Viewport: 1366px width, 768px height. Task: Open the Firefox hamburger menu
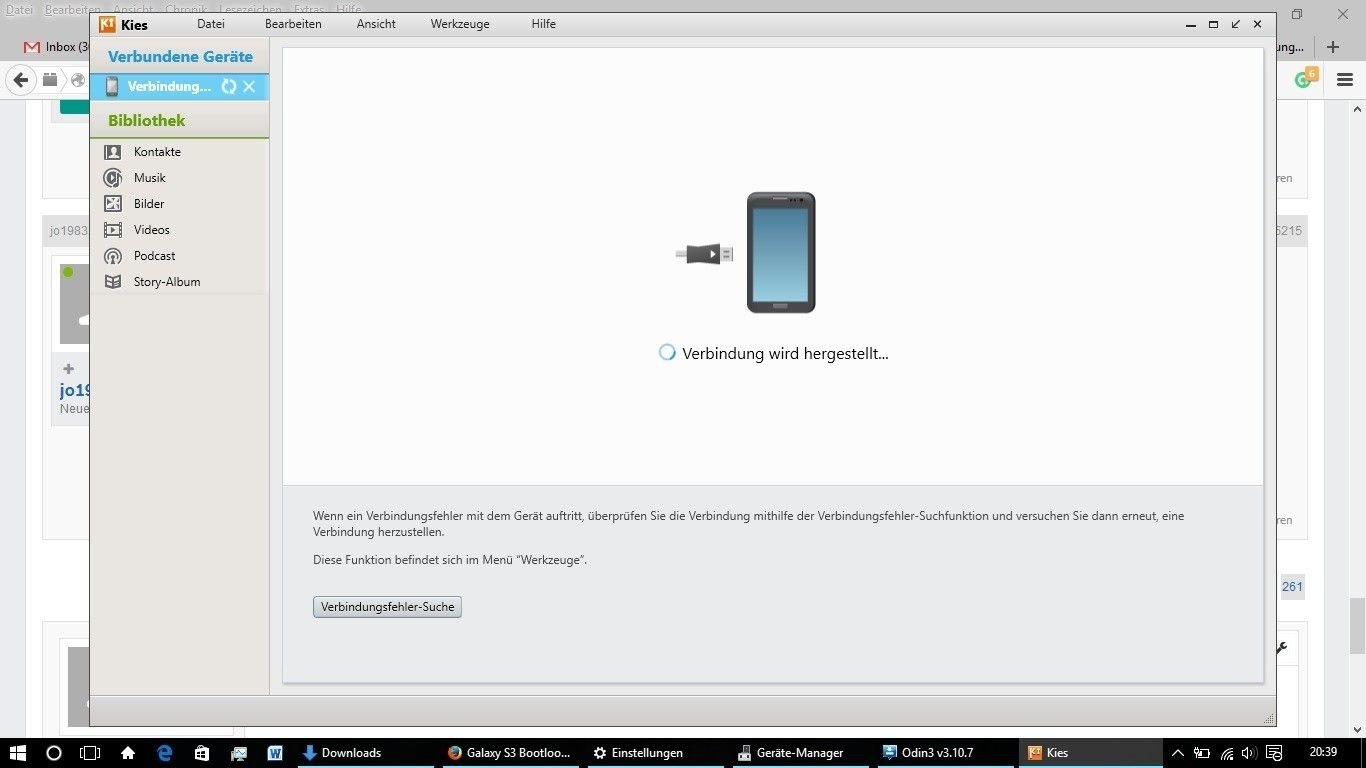click(x=1345, y=80)
